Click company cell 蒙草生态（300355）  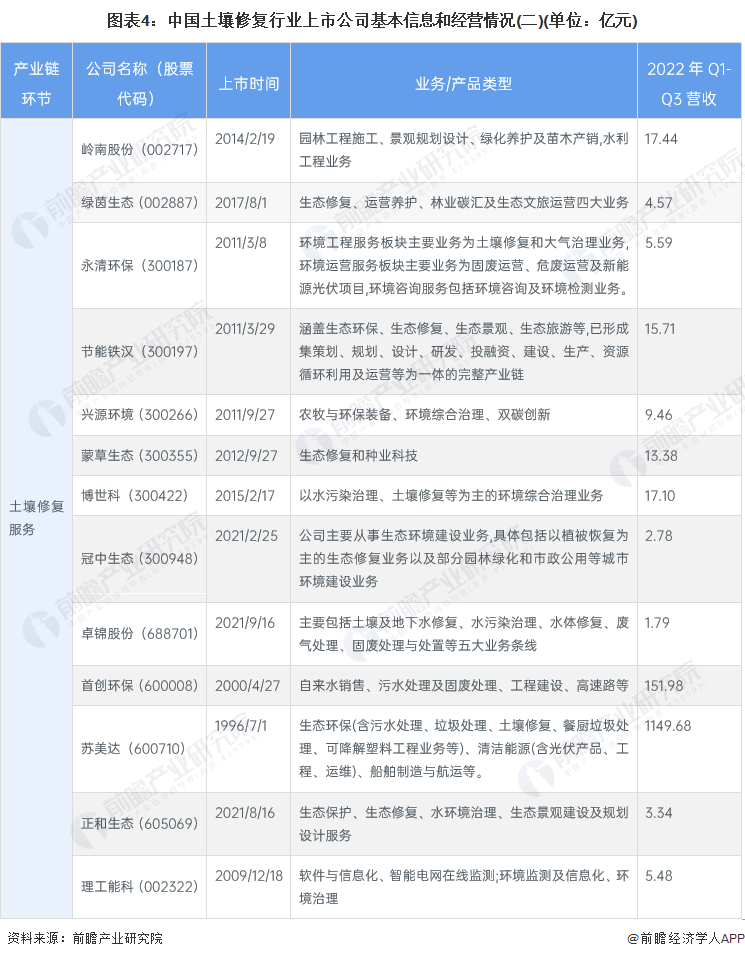(139, 456)
